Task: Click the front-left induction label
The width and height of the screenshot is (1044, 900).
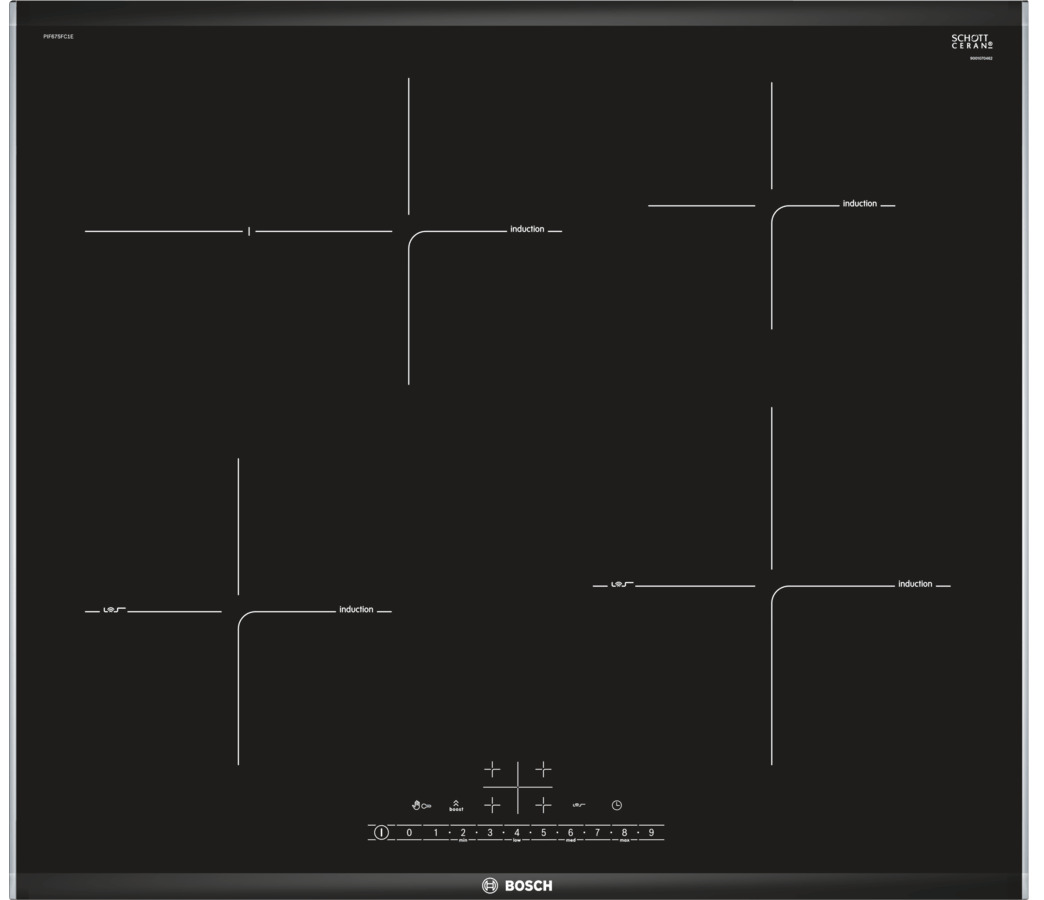Action: tap(356, 609)
